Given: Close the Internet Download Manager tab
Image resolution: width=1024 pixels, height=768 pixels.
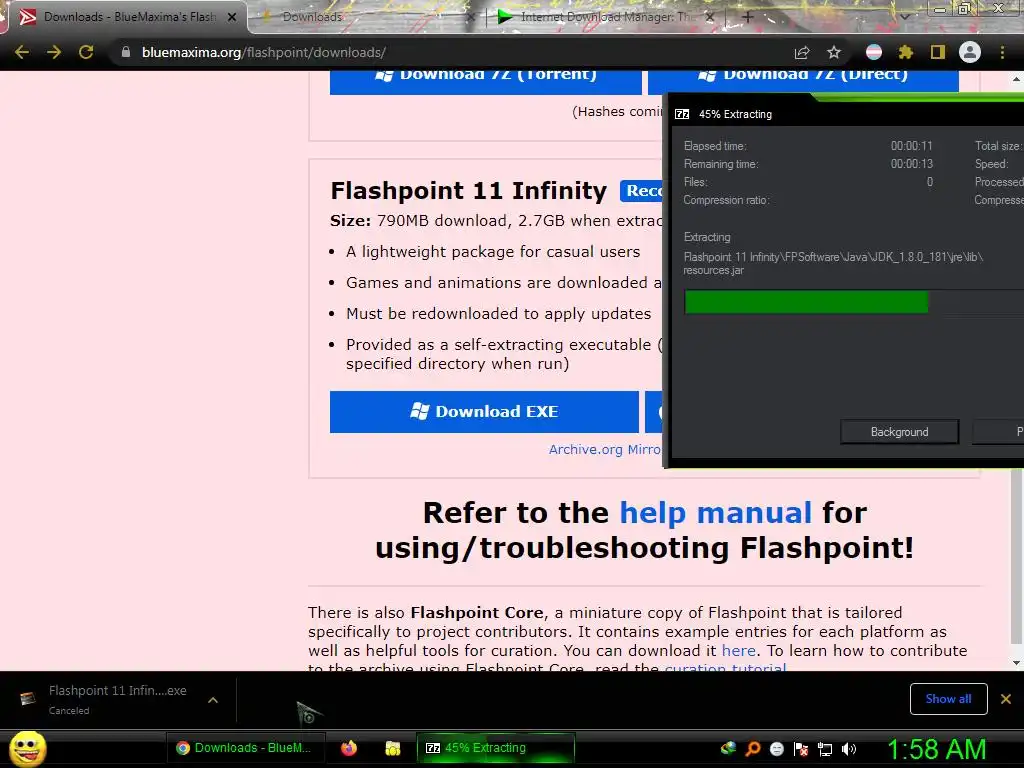Looking at the screenshot, I should (x=711, y=17).
